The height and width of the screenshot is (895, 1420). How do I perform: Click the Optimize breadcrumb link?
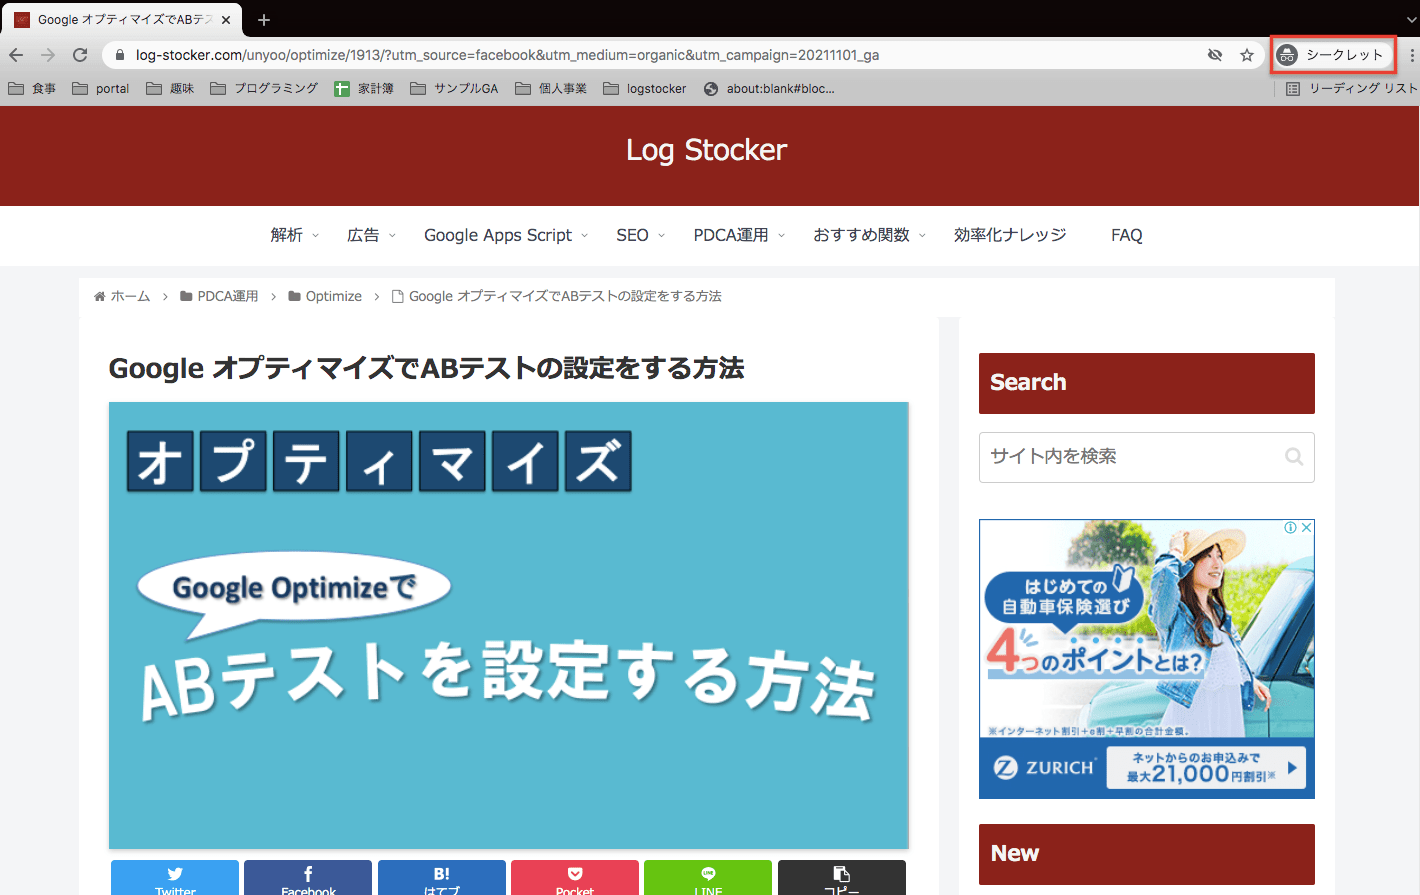pos(325,296)
